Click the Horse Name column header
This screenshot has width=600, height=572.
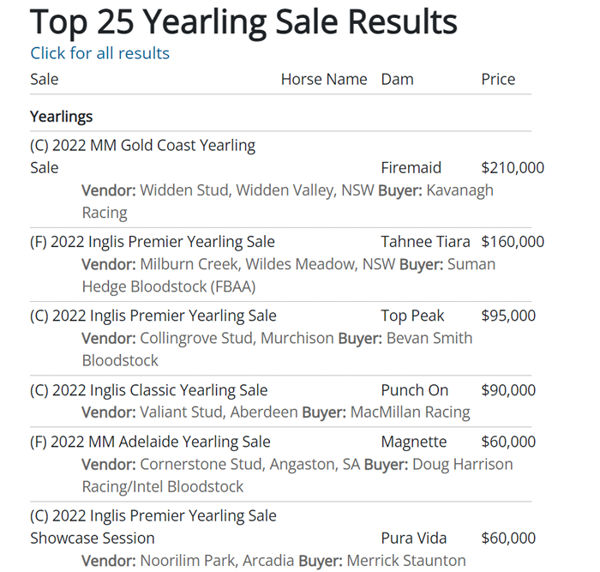[324, 79]
